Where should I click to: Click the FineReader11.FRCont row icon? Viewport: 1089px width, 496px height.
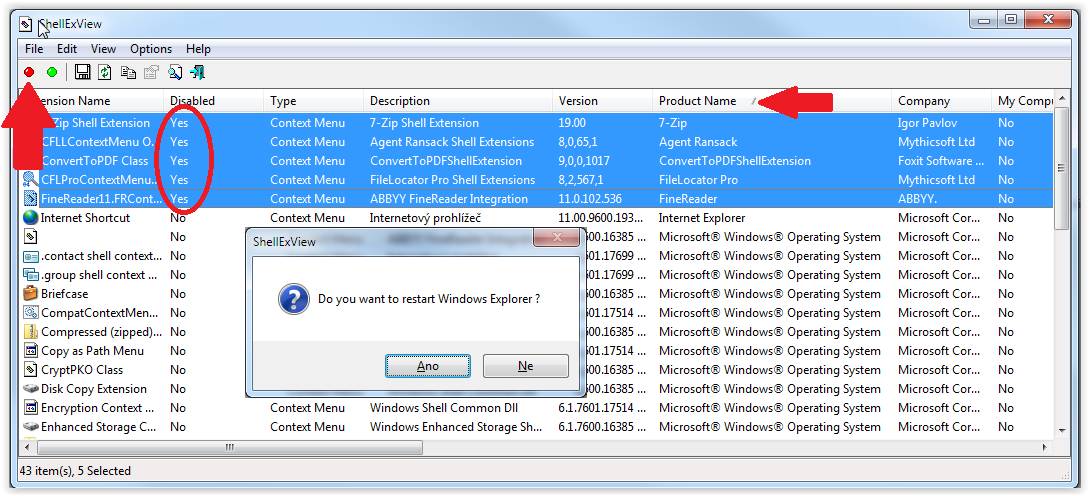[31, 199]
